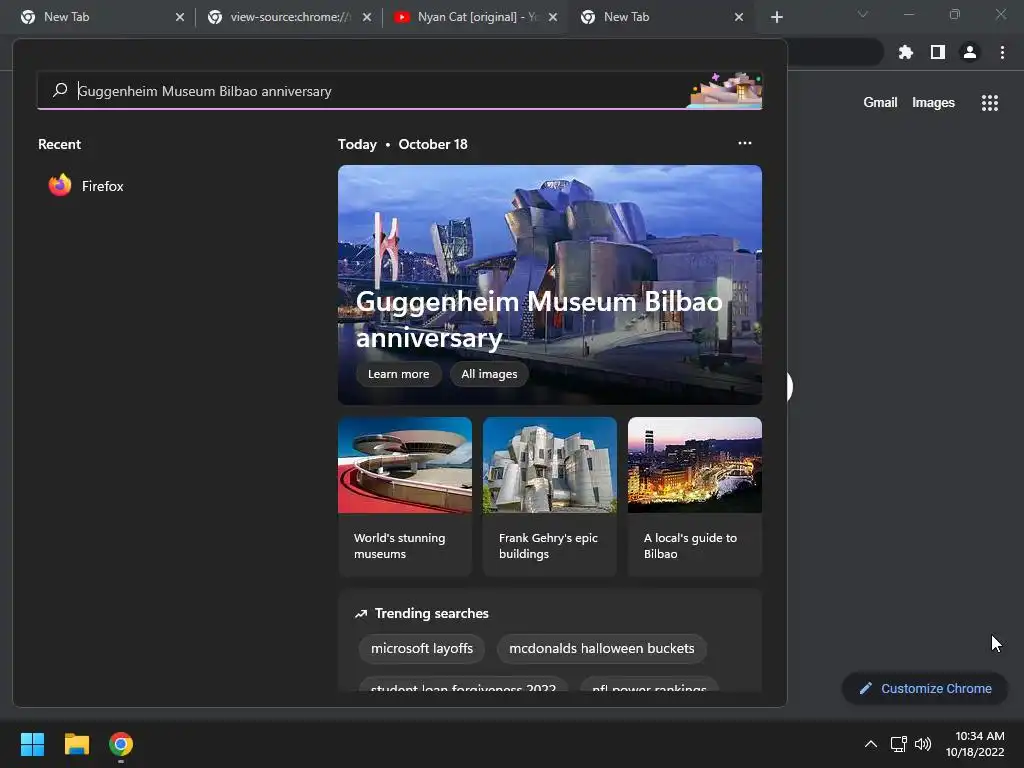This screenshot has width=1024, height=768.
Task: Open World's stunning museums card
Action: tap(405, 496)
